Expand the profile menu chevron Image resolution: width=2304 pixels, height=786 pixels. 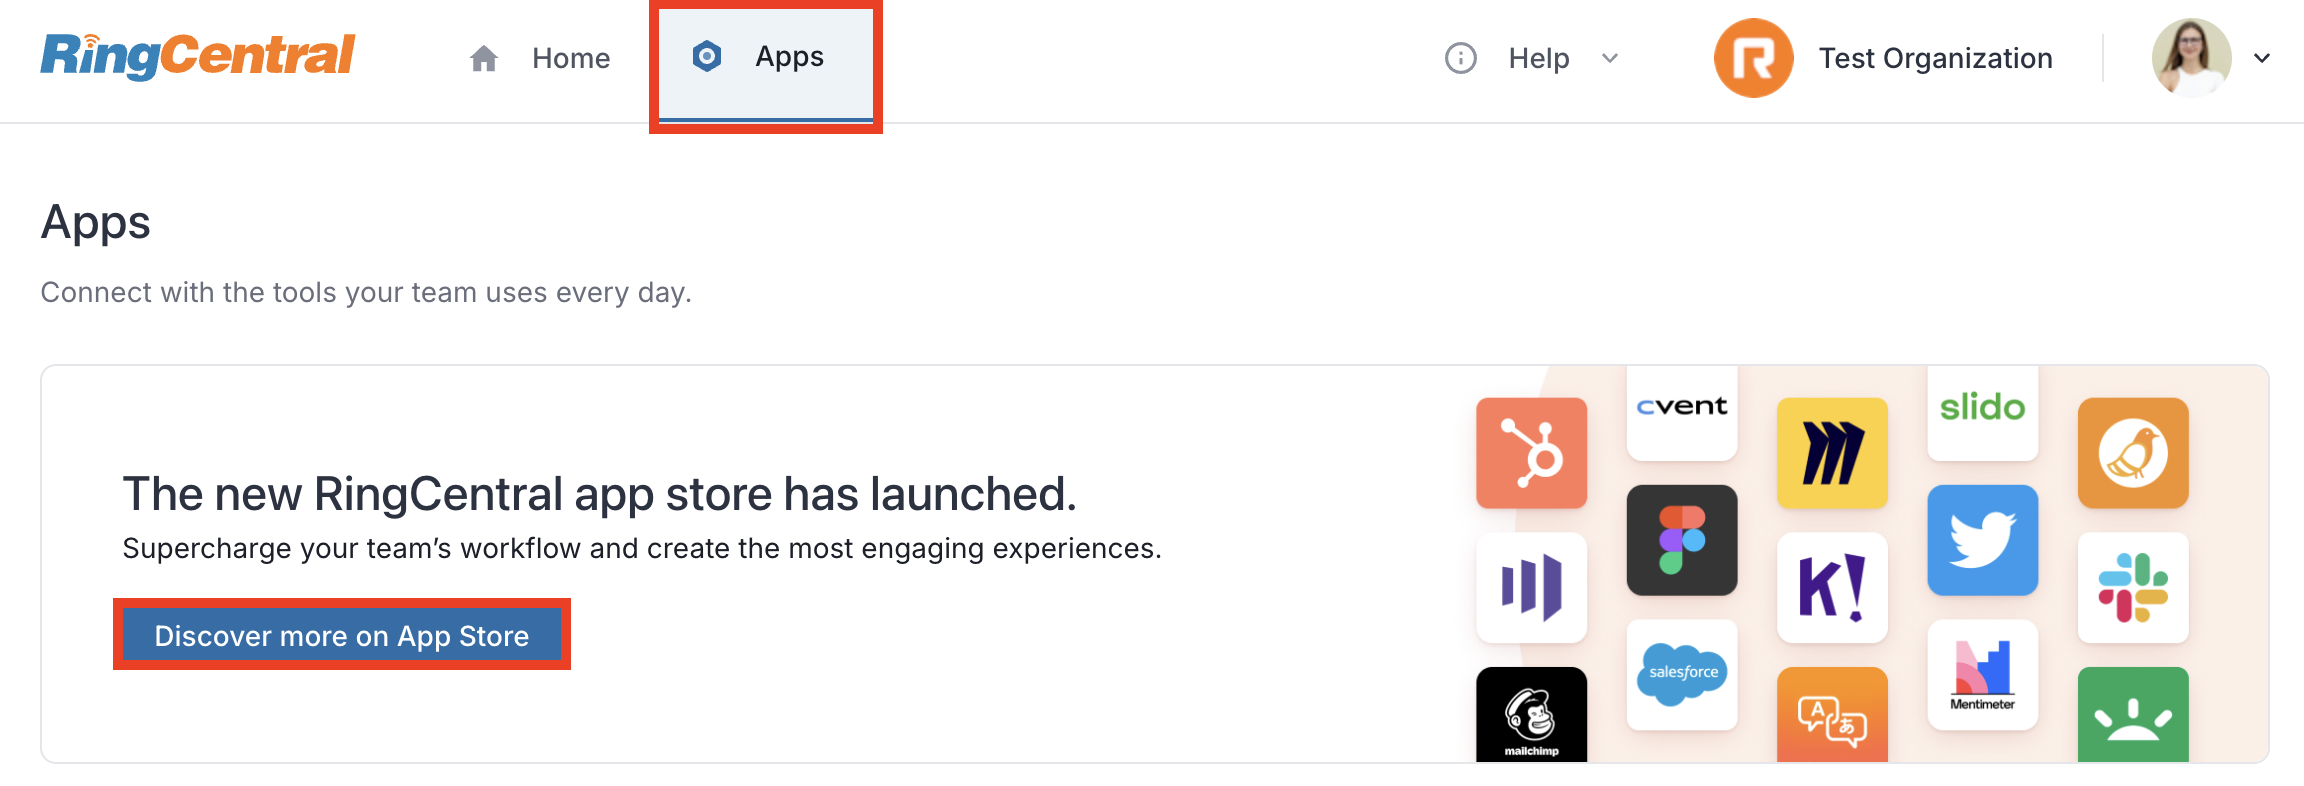click(2262, 58)
